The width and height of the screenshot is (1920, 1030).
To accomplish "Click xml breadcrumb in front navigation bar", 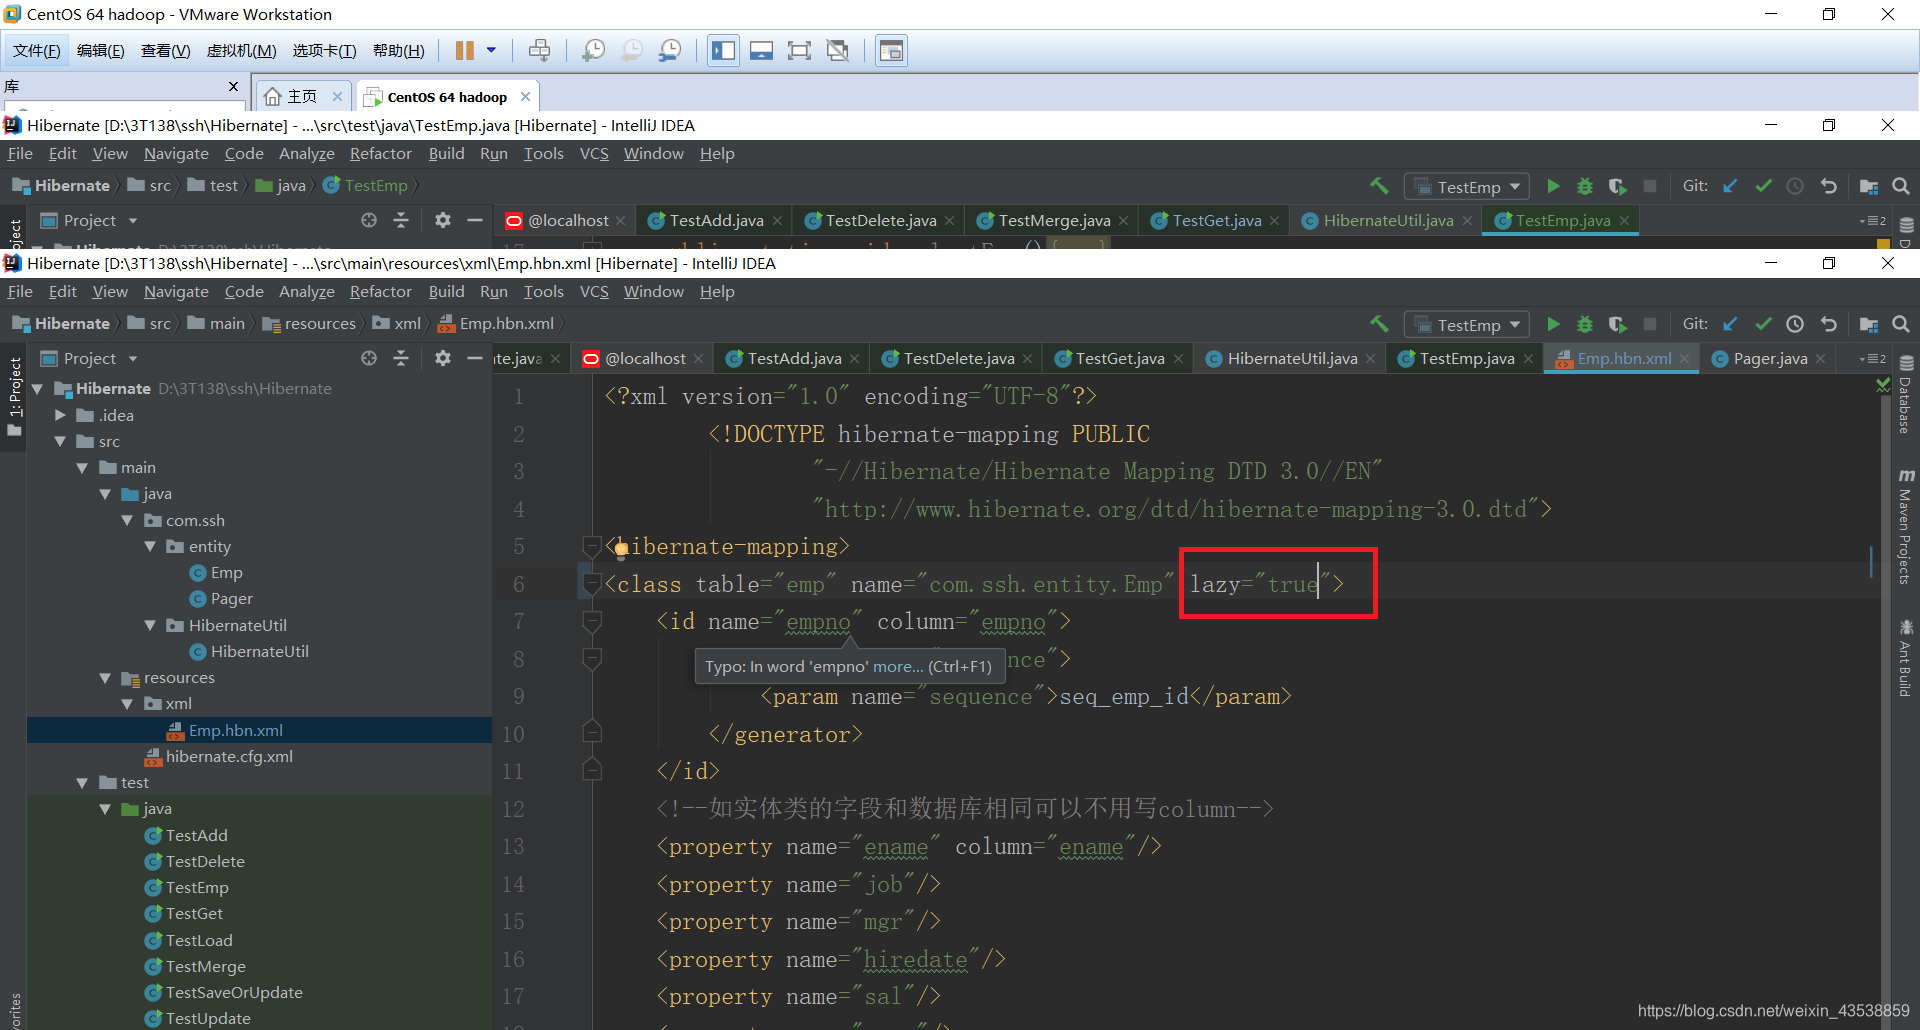I will [x=397, y=324].
